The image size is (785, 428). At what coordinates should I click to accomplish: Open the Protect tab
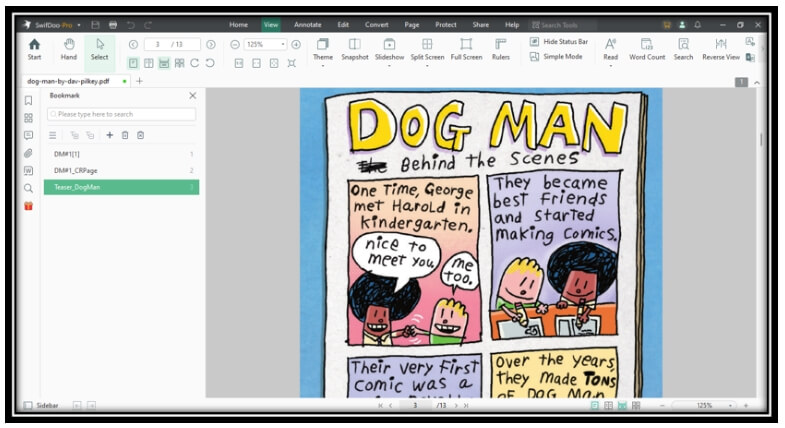pos(446,25)
